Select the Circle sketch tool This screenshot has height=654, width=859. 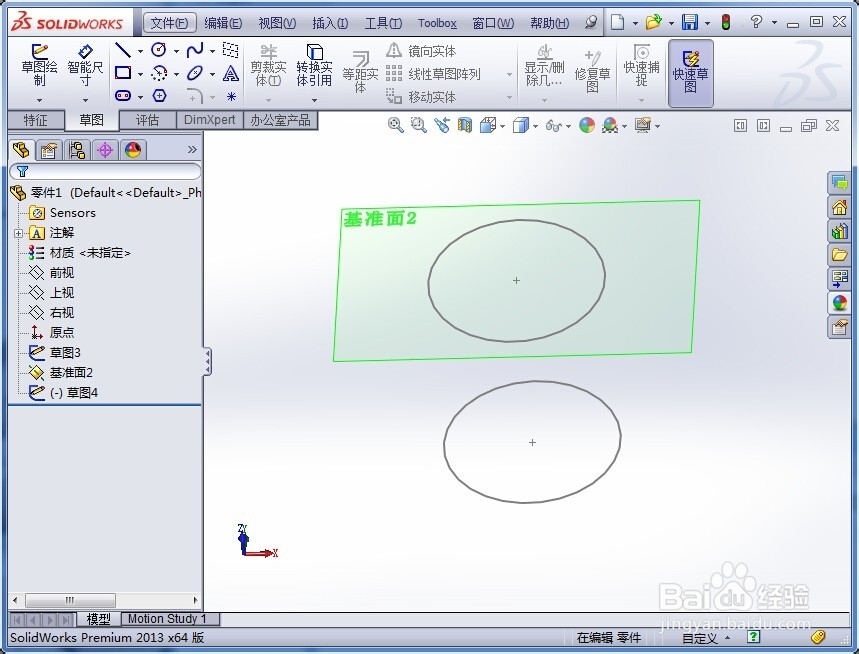coord(159,50)
